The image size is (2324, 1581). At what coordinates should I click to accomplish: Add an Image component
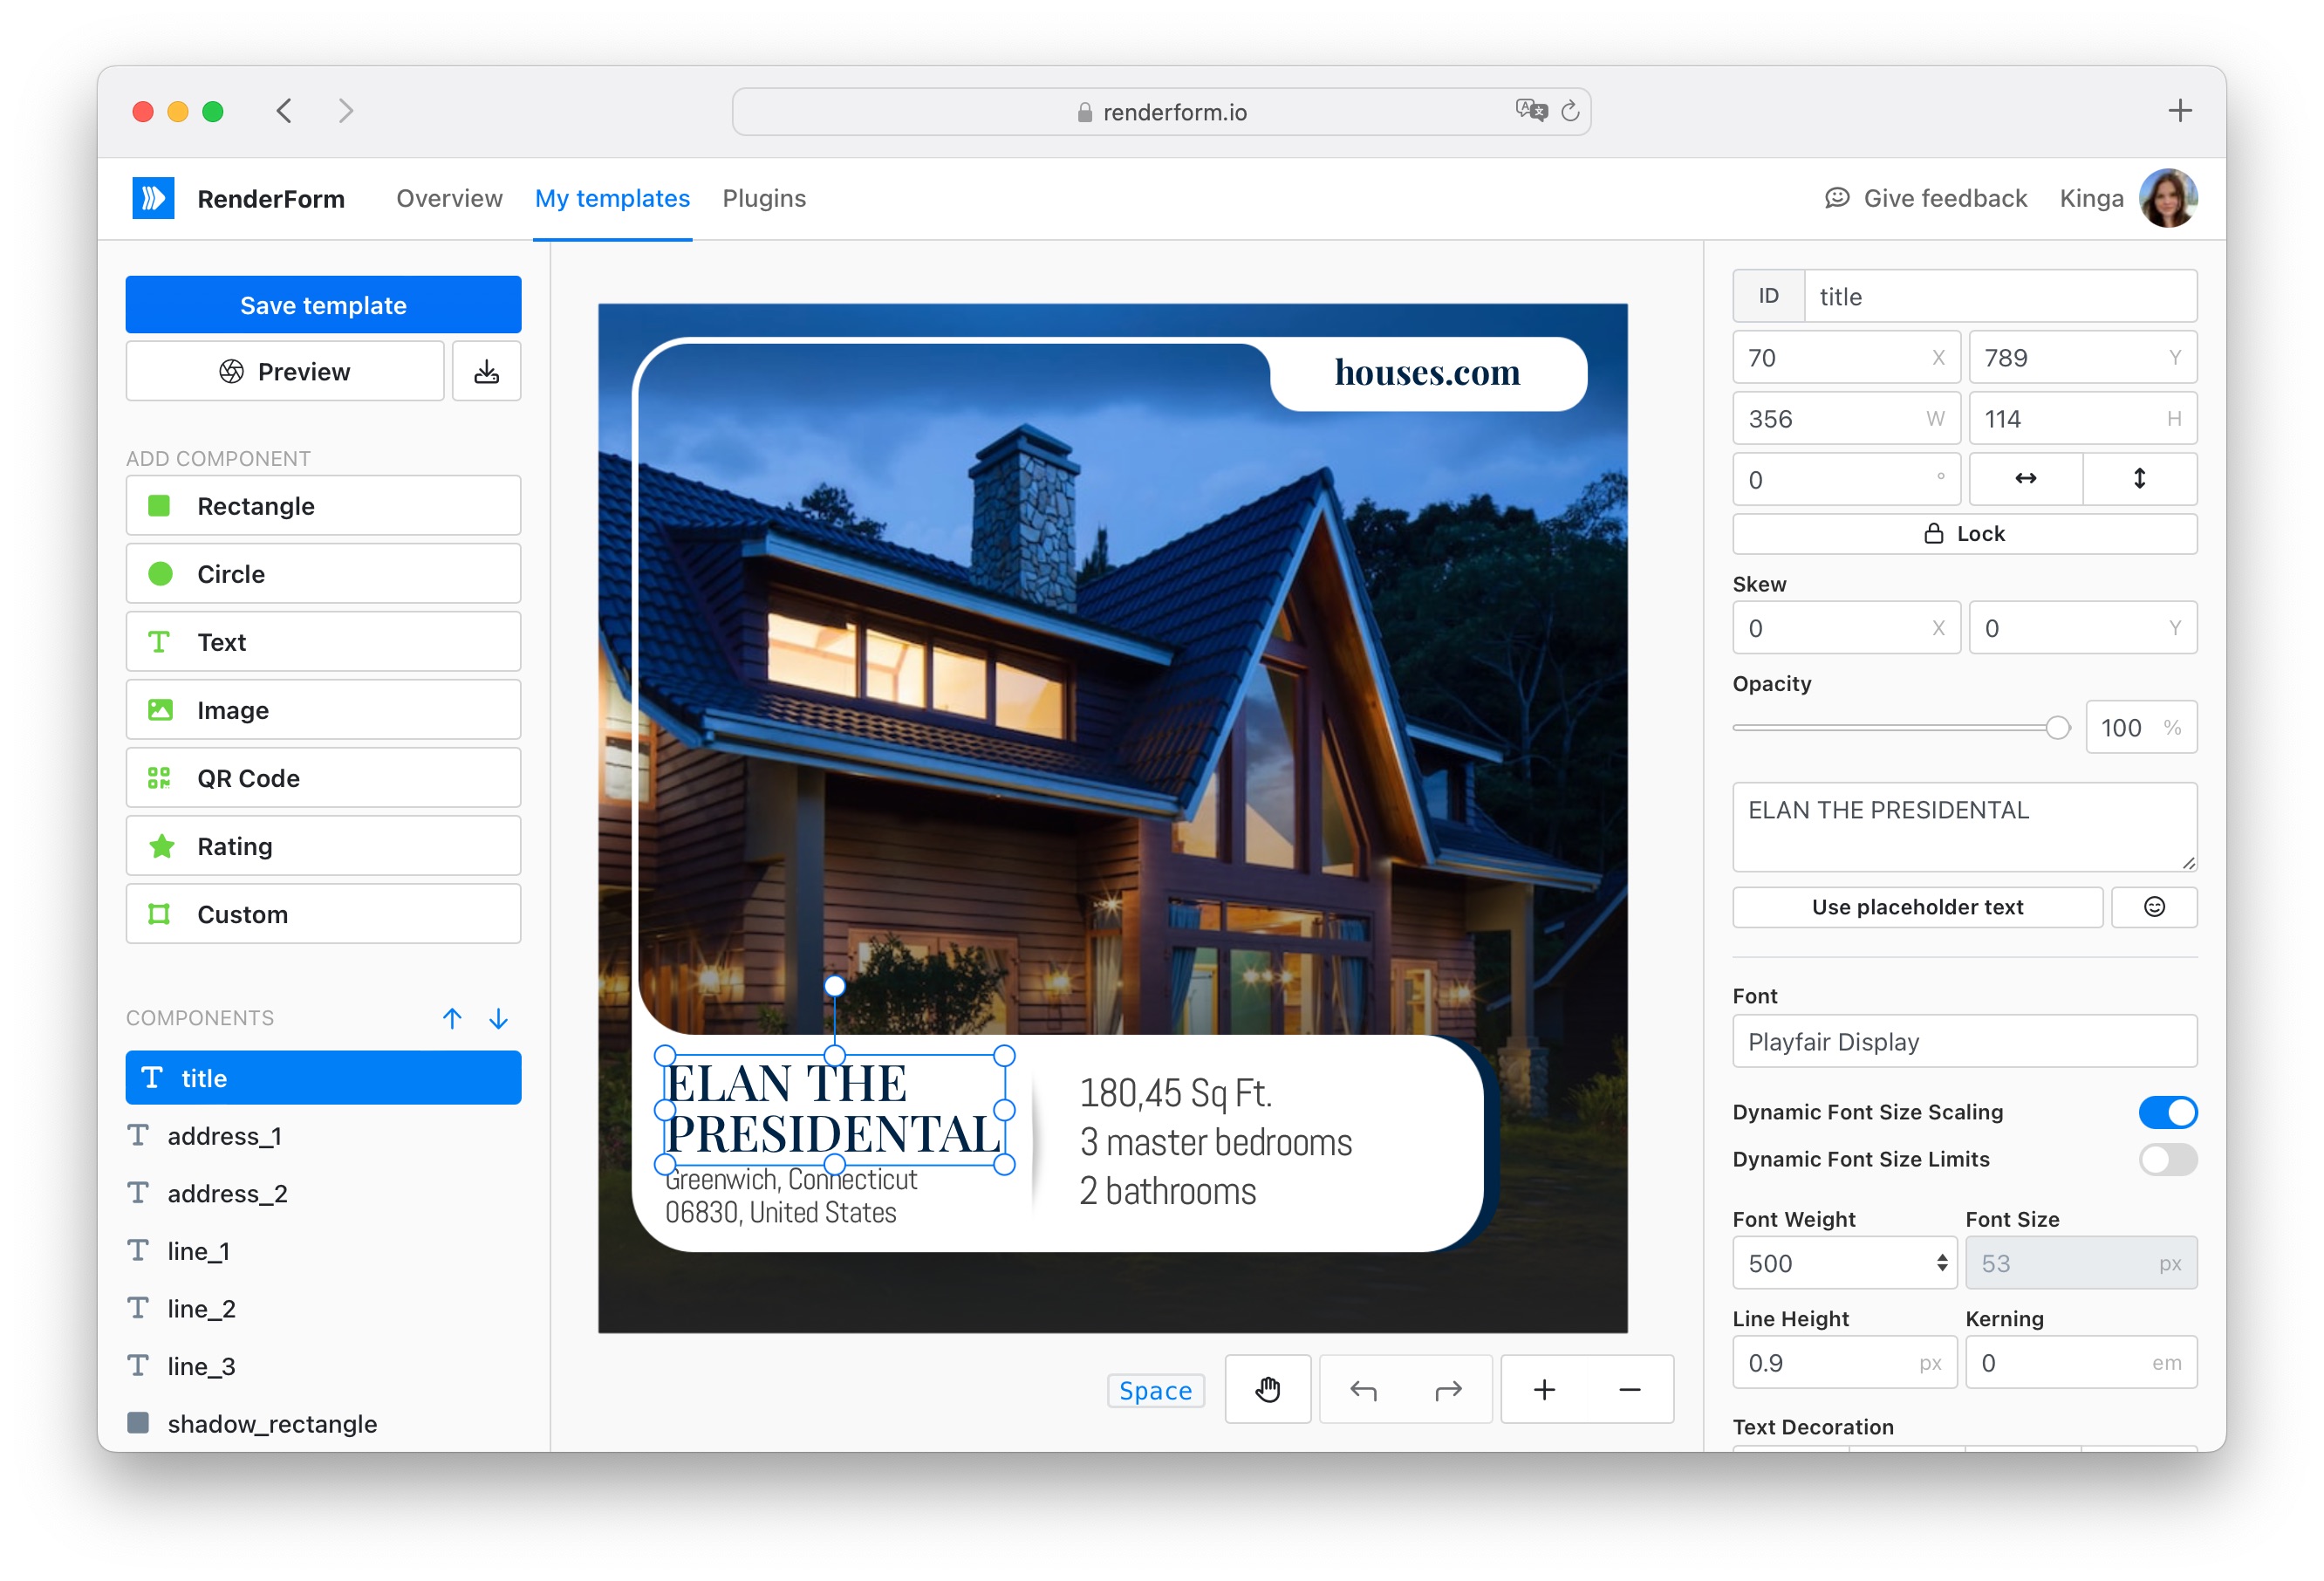323,710
